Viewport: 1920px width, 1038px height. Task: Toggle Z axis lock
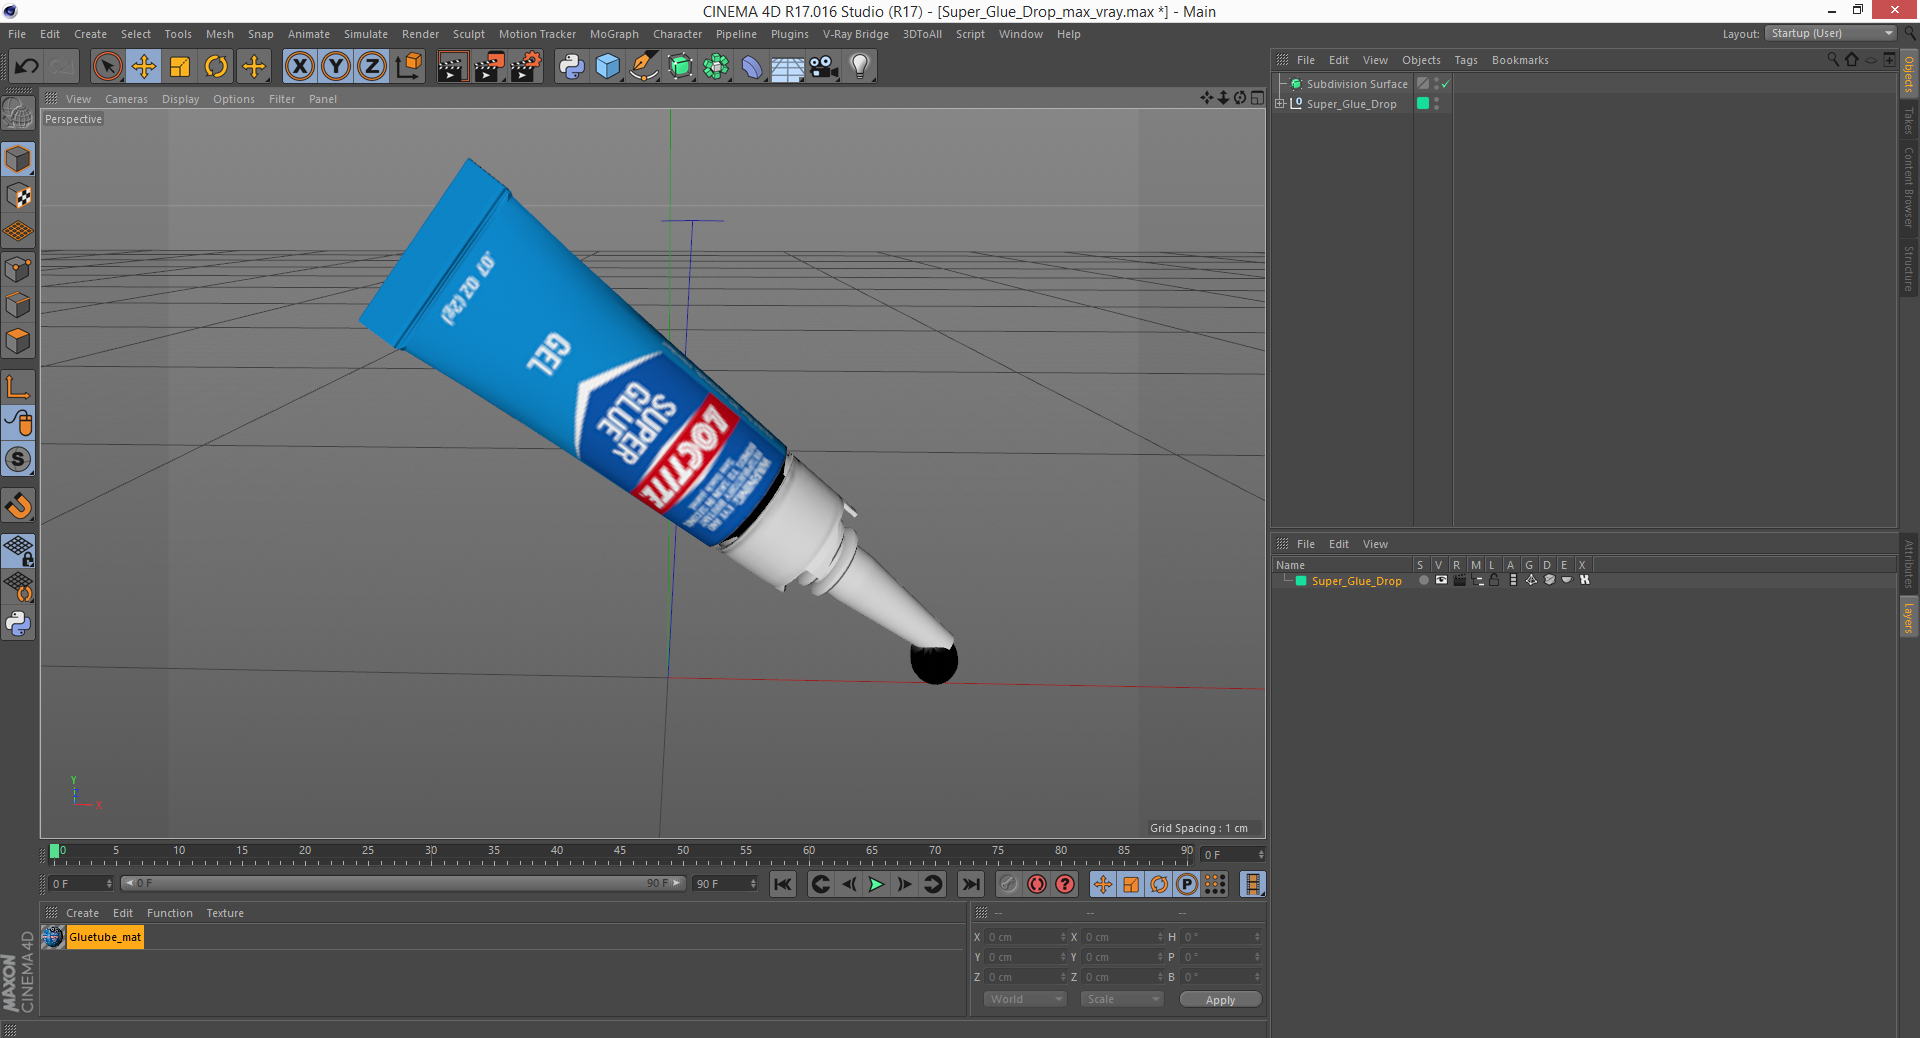[x=372, y=67]
